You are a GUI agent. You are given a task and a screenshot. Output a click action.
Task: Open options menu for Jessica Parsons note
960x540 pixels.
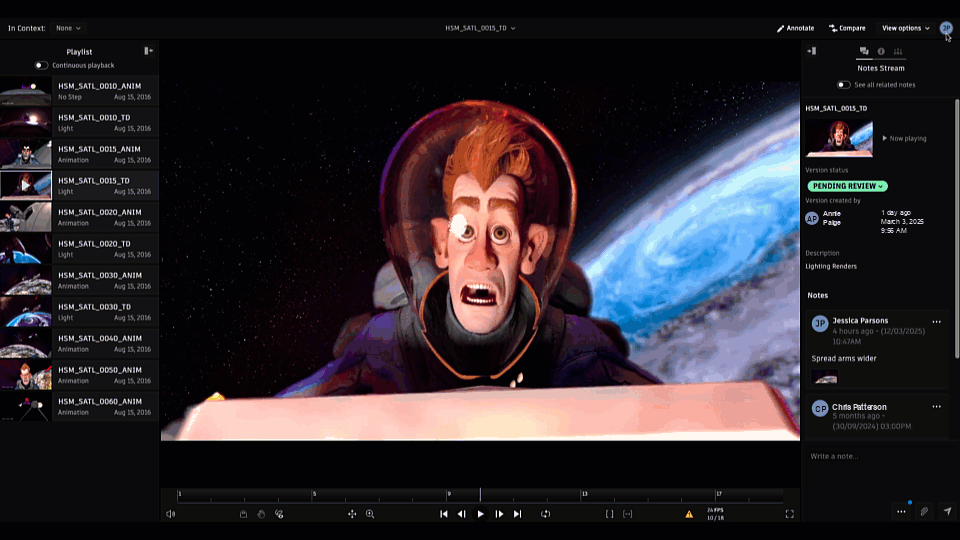pos(937,321)
